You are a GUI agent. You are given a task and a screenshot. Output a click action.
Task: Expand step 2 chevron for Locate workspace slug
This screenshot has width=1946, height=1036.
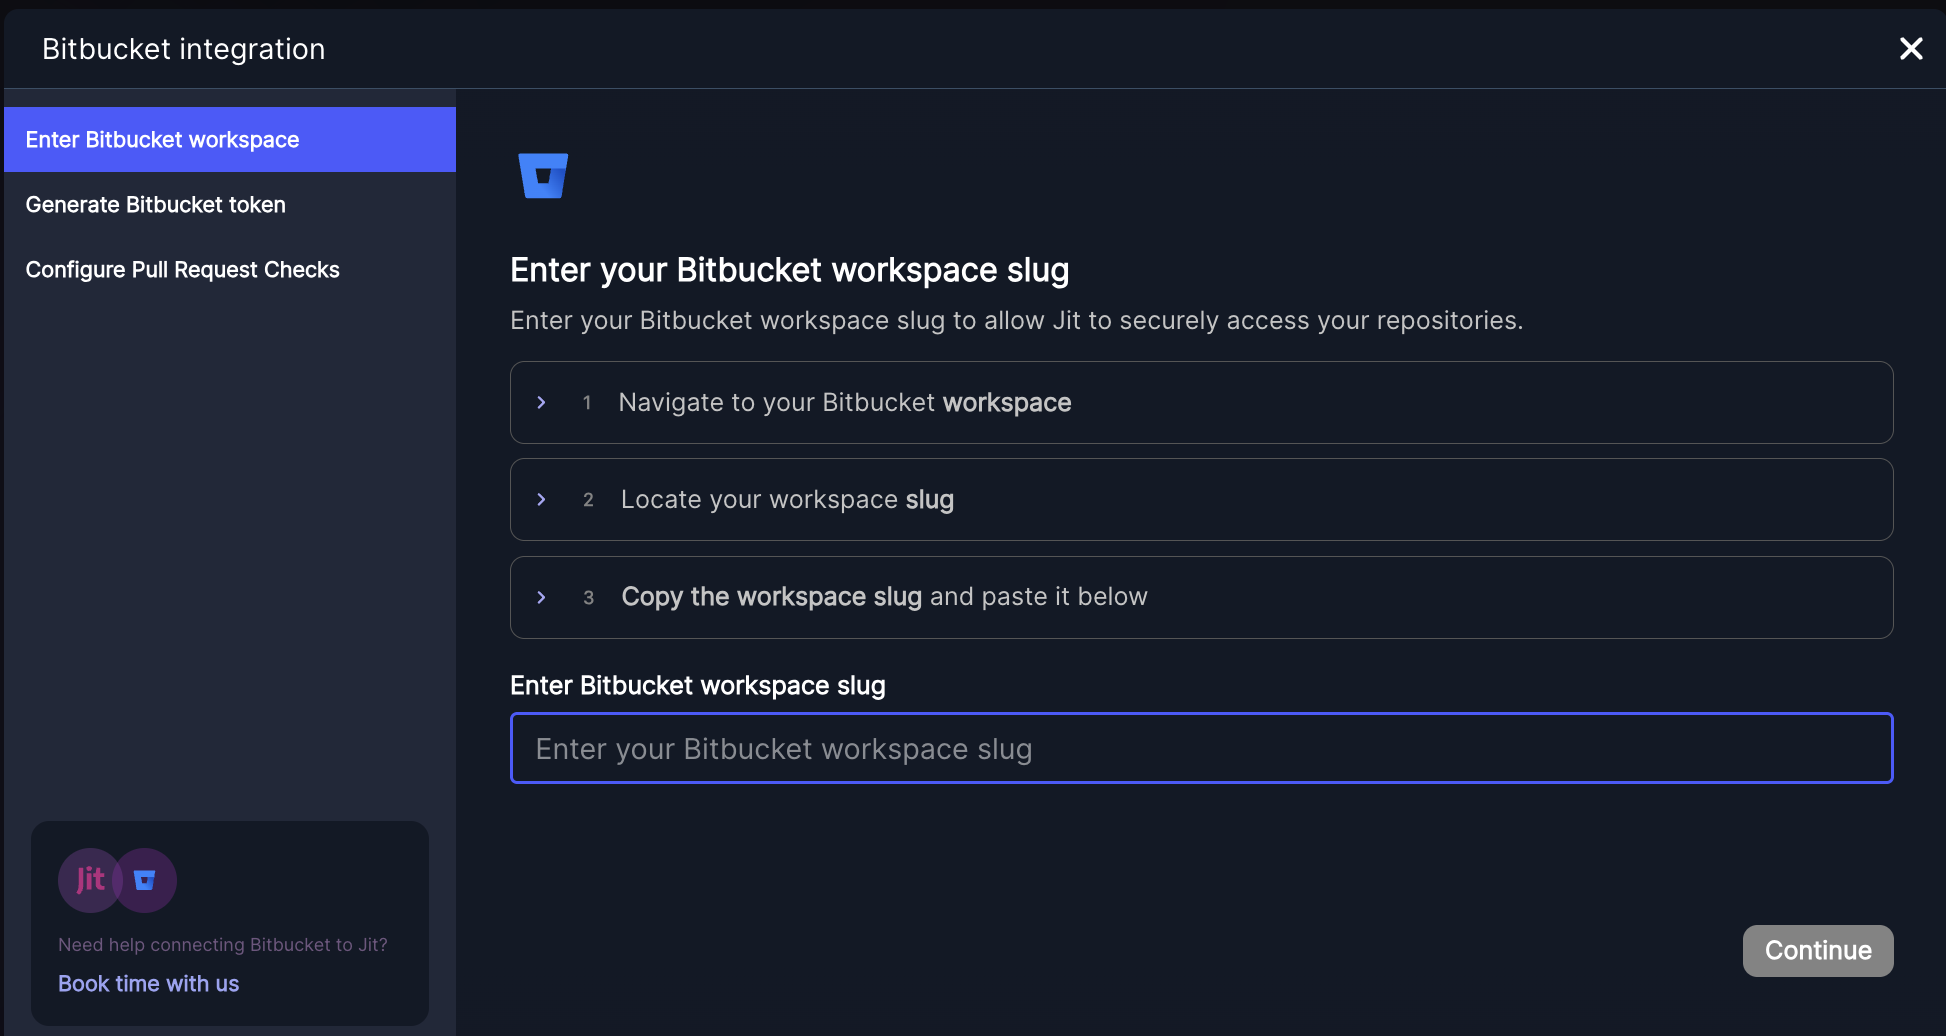click(541, 499)
